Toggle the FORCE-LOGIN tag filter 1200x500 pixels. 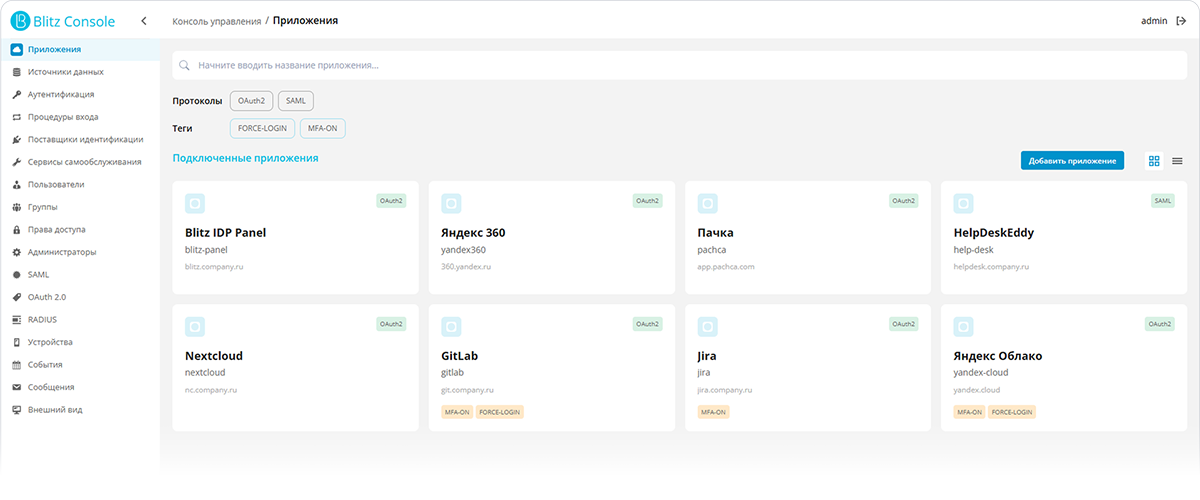coord(261,129)
